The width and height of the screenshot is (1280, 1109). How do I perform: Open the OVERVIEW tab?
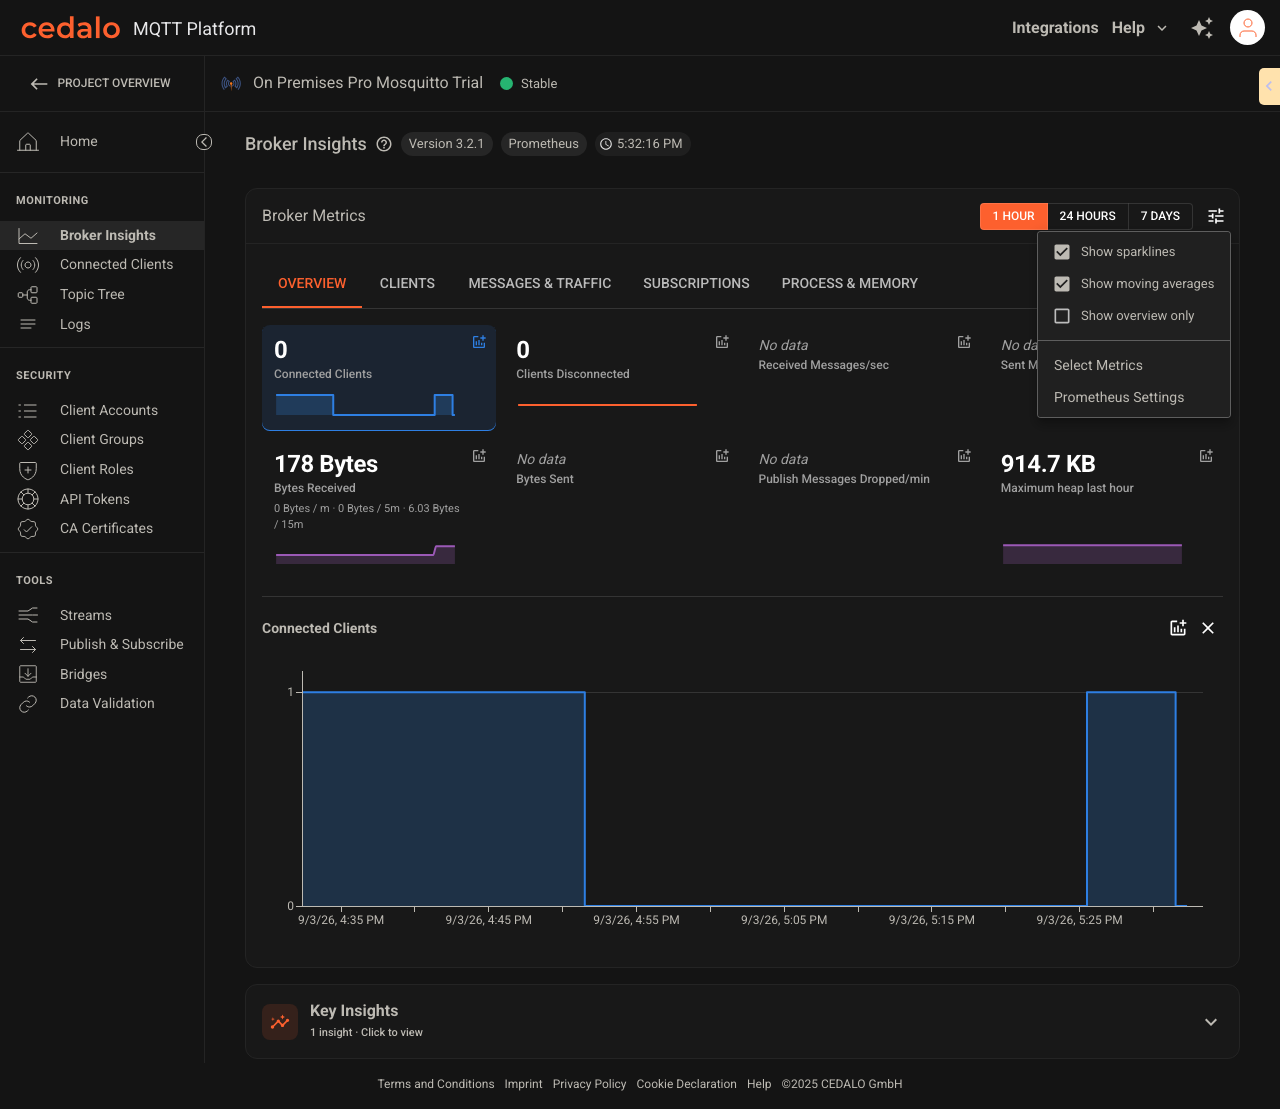pos(312,284)
